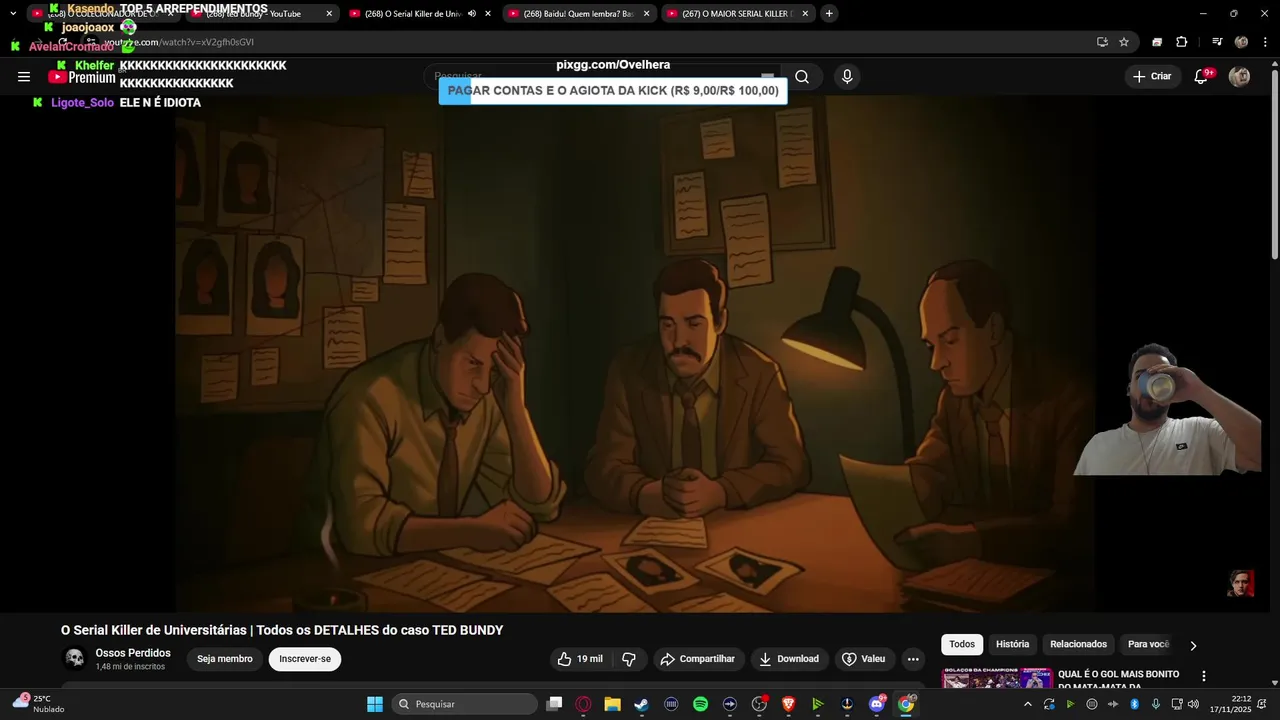The height and width of the screenshot is (720, 1280).
Task: Click the browser address bar URL
Action: click(x=180, y=42)
